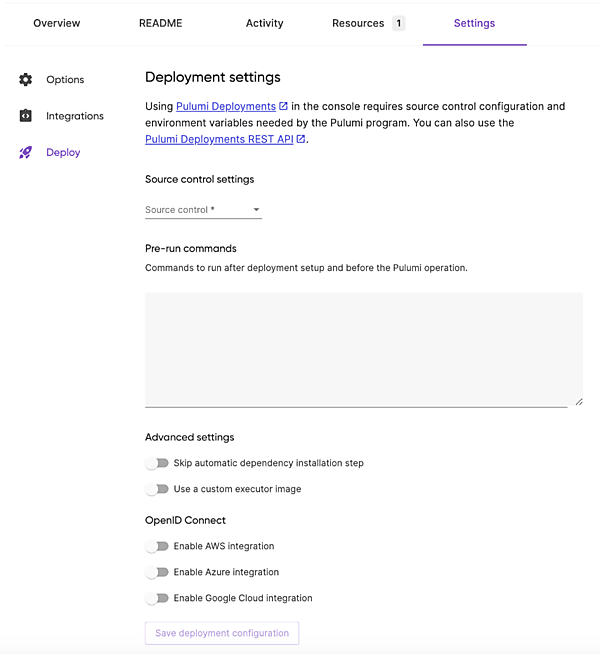Viewport: 600px width, 654px height.
Task: Click the Resources count badge
Action: pyautogui.click(x=398, y=23)
